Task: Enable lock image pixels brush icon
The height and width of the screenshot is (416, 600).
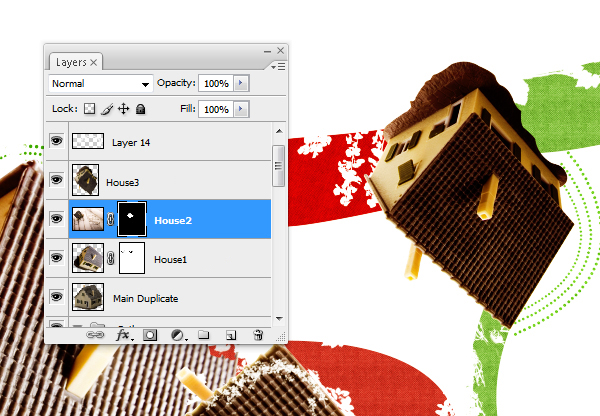Action: point(107,109)
